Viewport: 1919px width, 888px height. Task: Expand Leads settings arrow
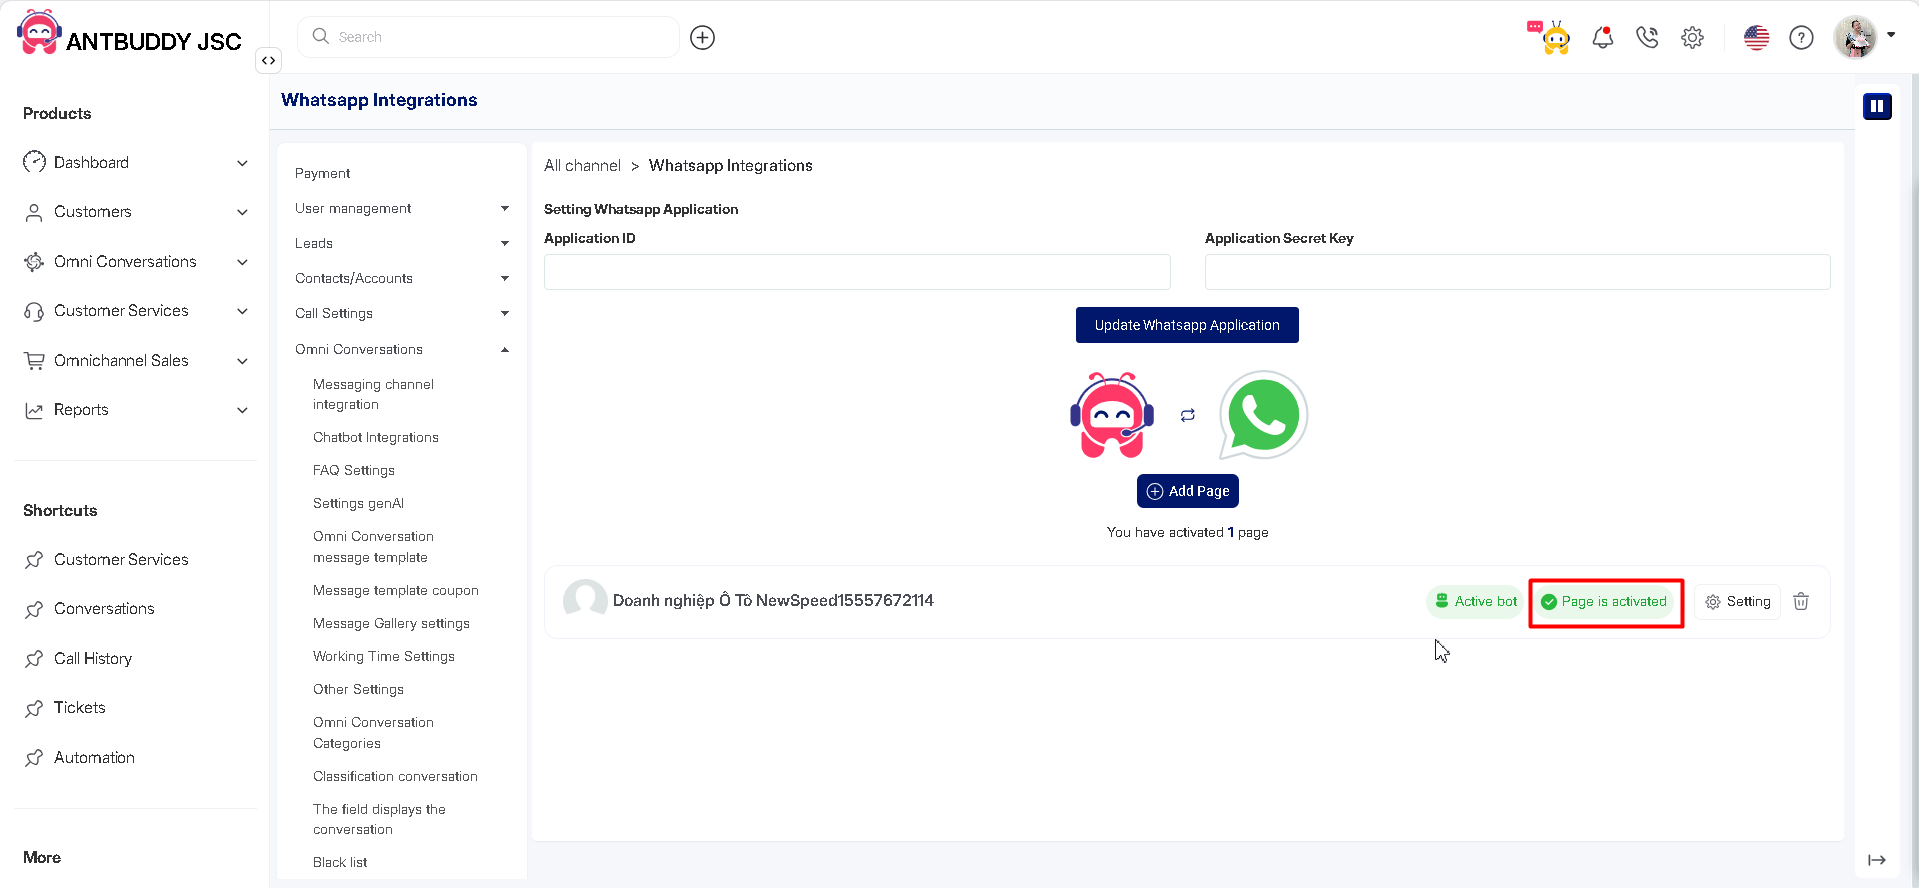coord(505,243)
